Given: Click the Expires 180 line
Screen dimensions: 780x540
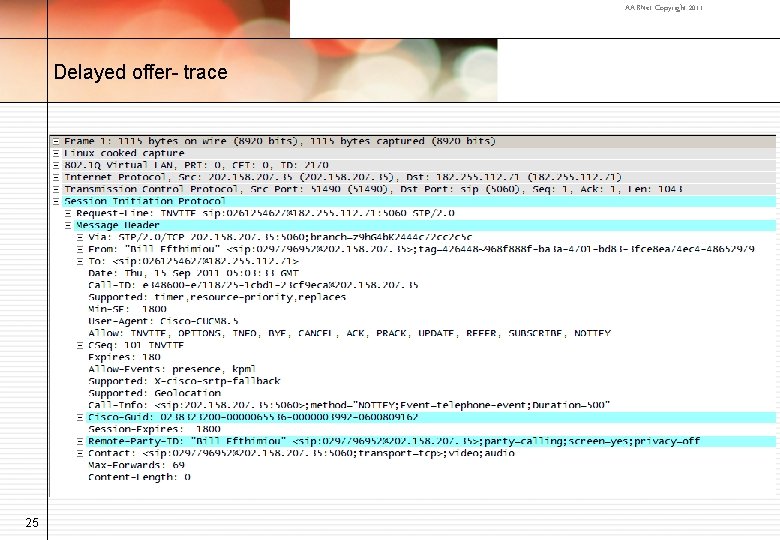Looking at the screenshot, I should coord(124,357).
